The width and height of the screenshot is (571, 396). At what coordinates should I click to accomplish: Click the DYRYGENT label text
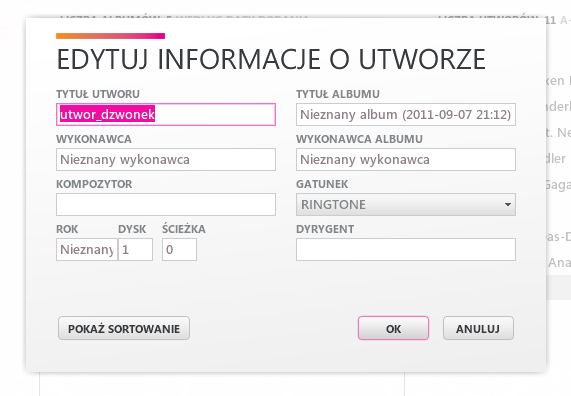(x=325, y=229)
